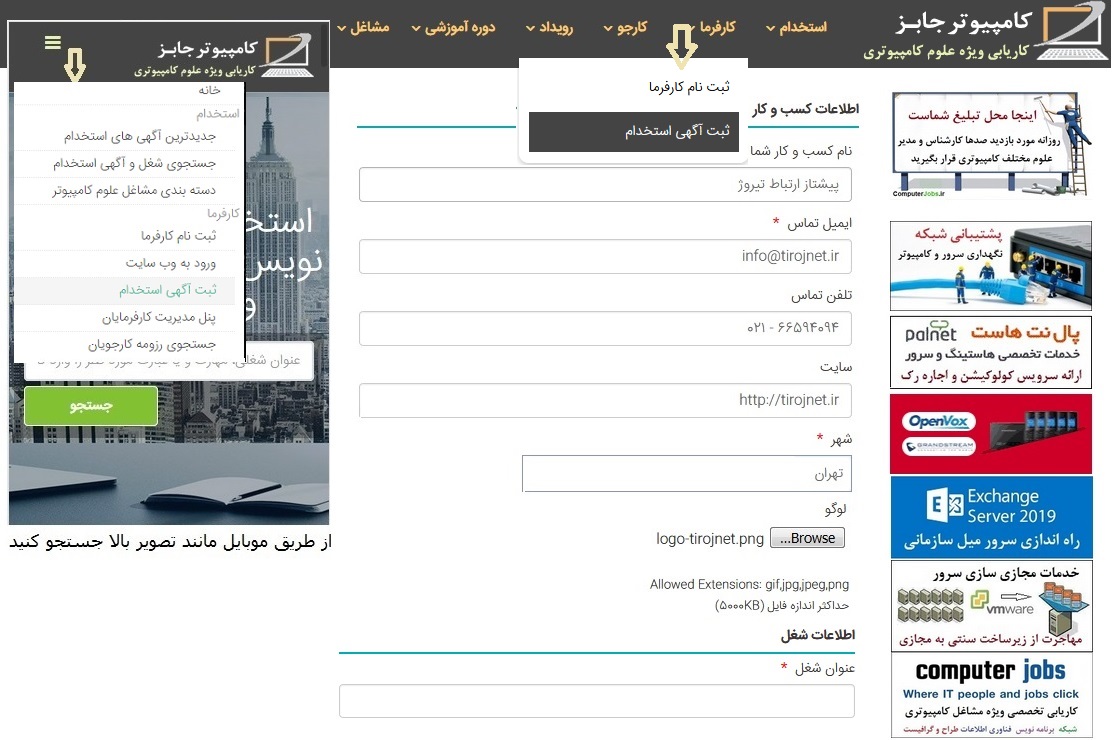Focus the website URL field
The image size is (1112, 740).
coord(605,400)
